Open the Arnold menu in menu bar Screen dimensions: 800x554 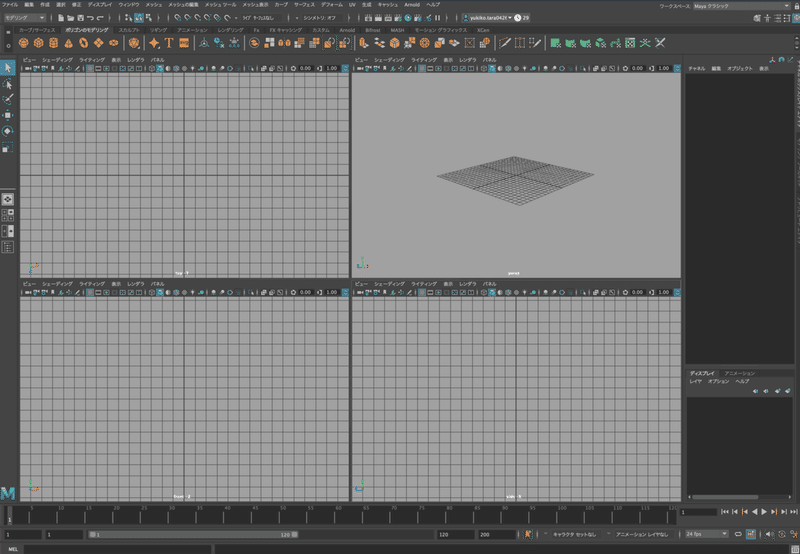pyautogui.click(x=412, y=5)
